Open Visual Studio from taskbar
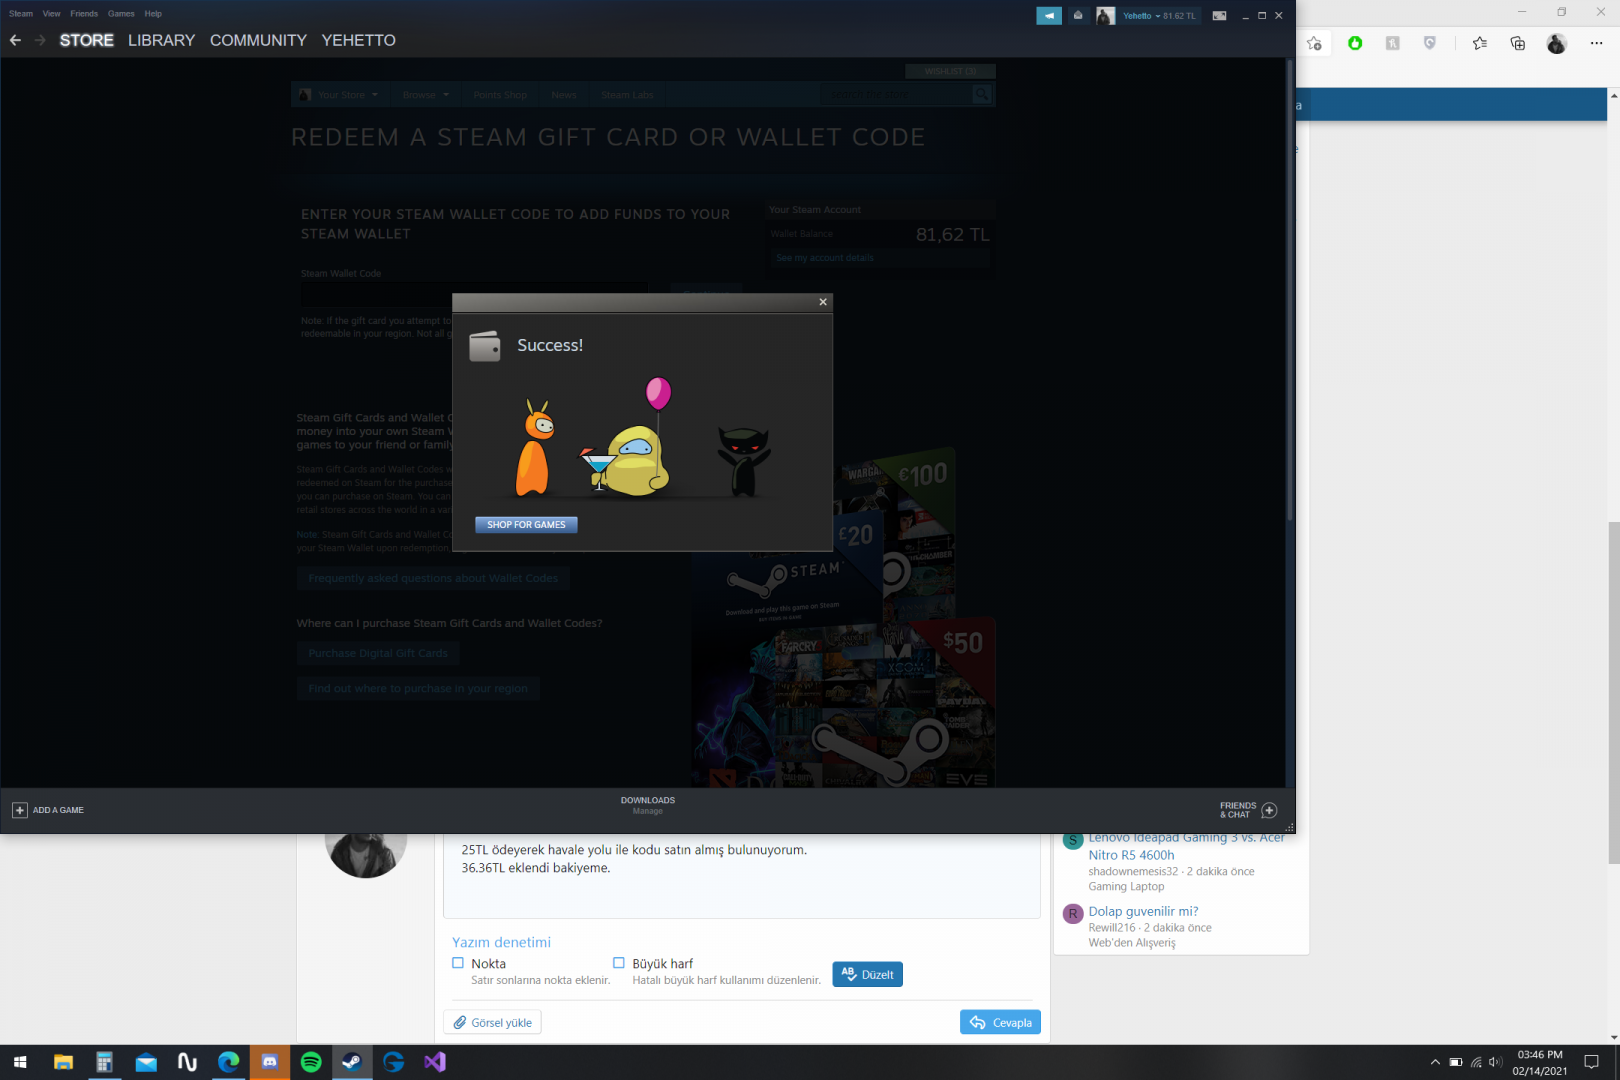 (435, 1062)
